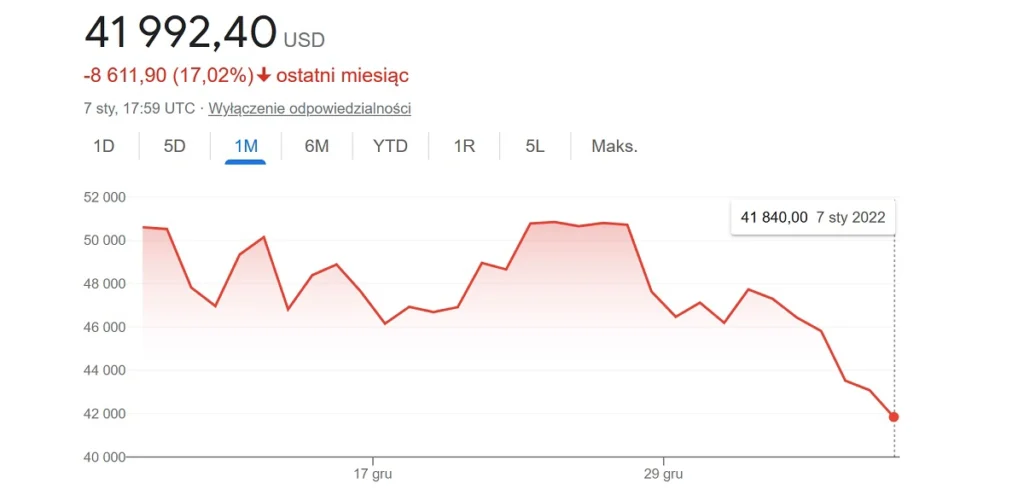Click the 17 gru date label
The image size is (1024, 489).
click(374, 472)
